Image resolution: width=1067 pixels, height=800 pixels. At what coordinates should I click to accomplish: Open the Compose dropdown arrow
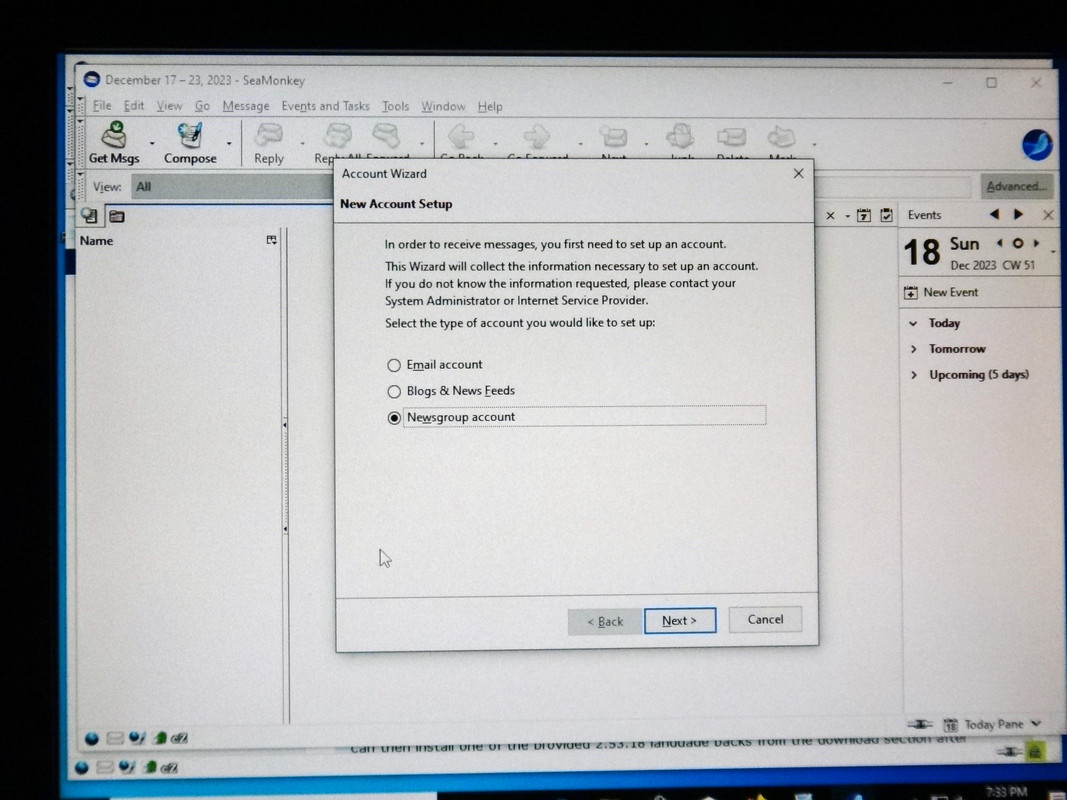click(229, 144)
